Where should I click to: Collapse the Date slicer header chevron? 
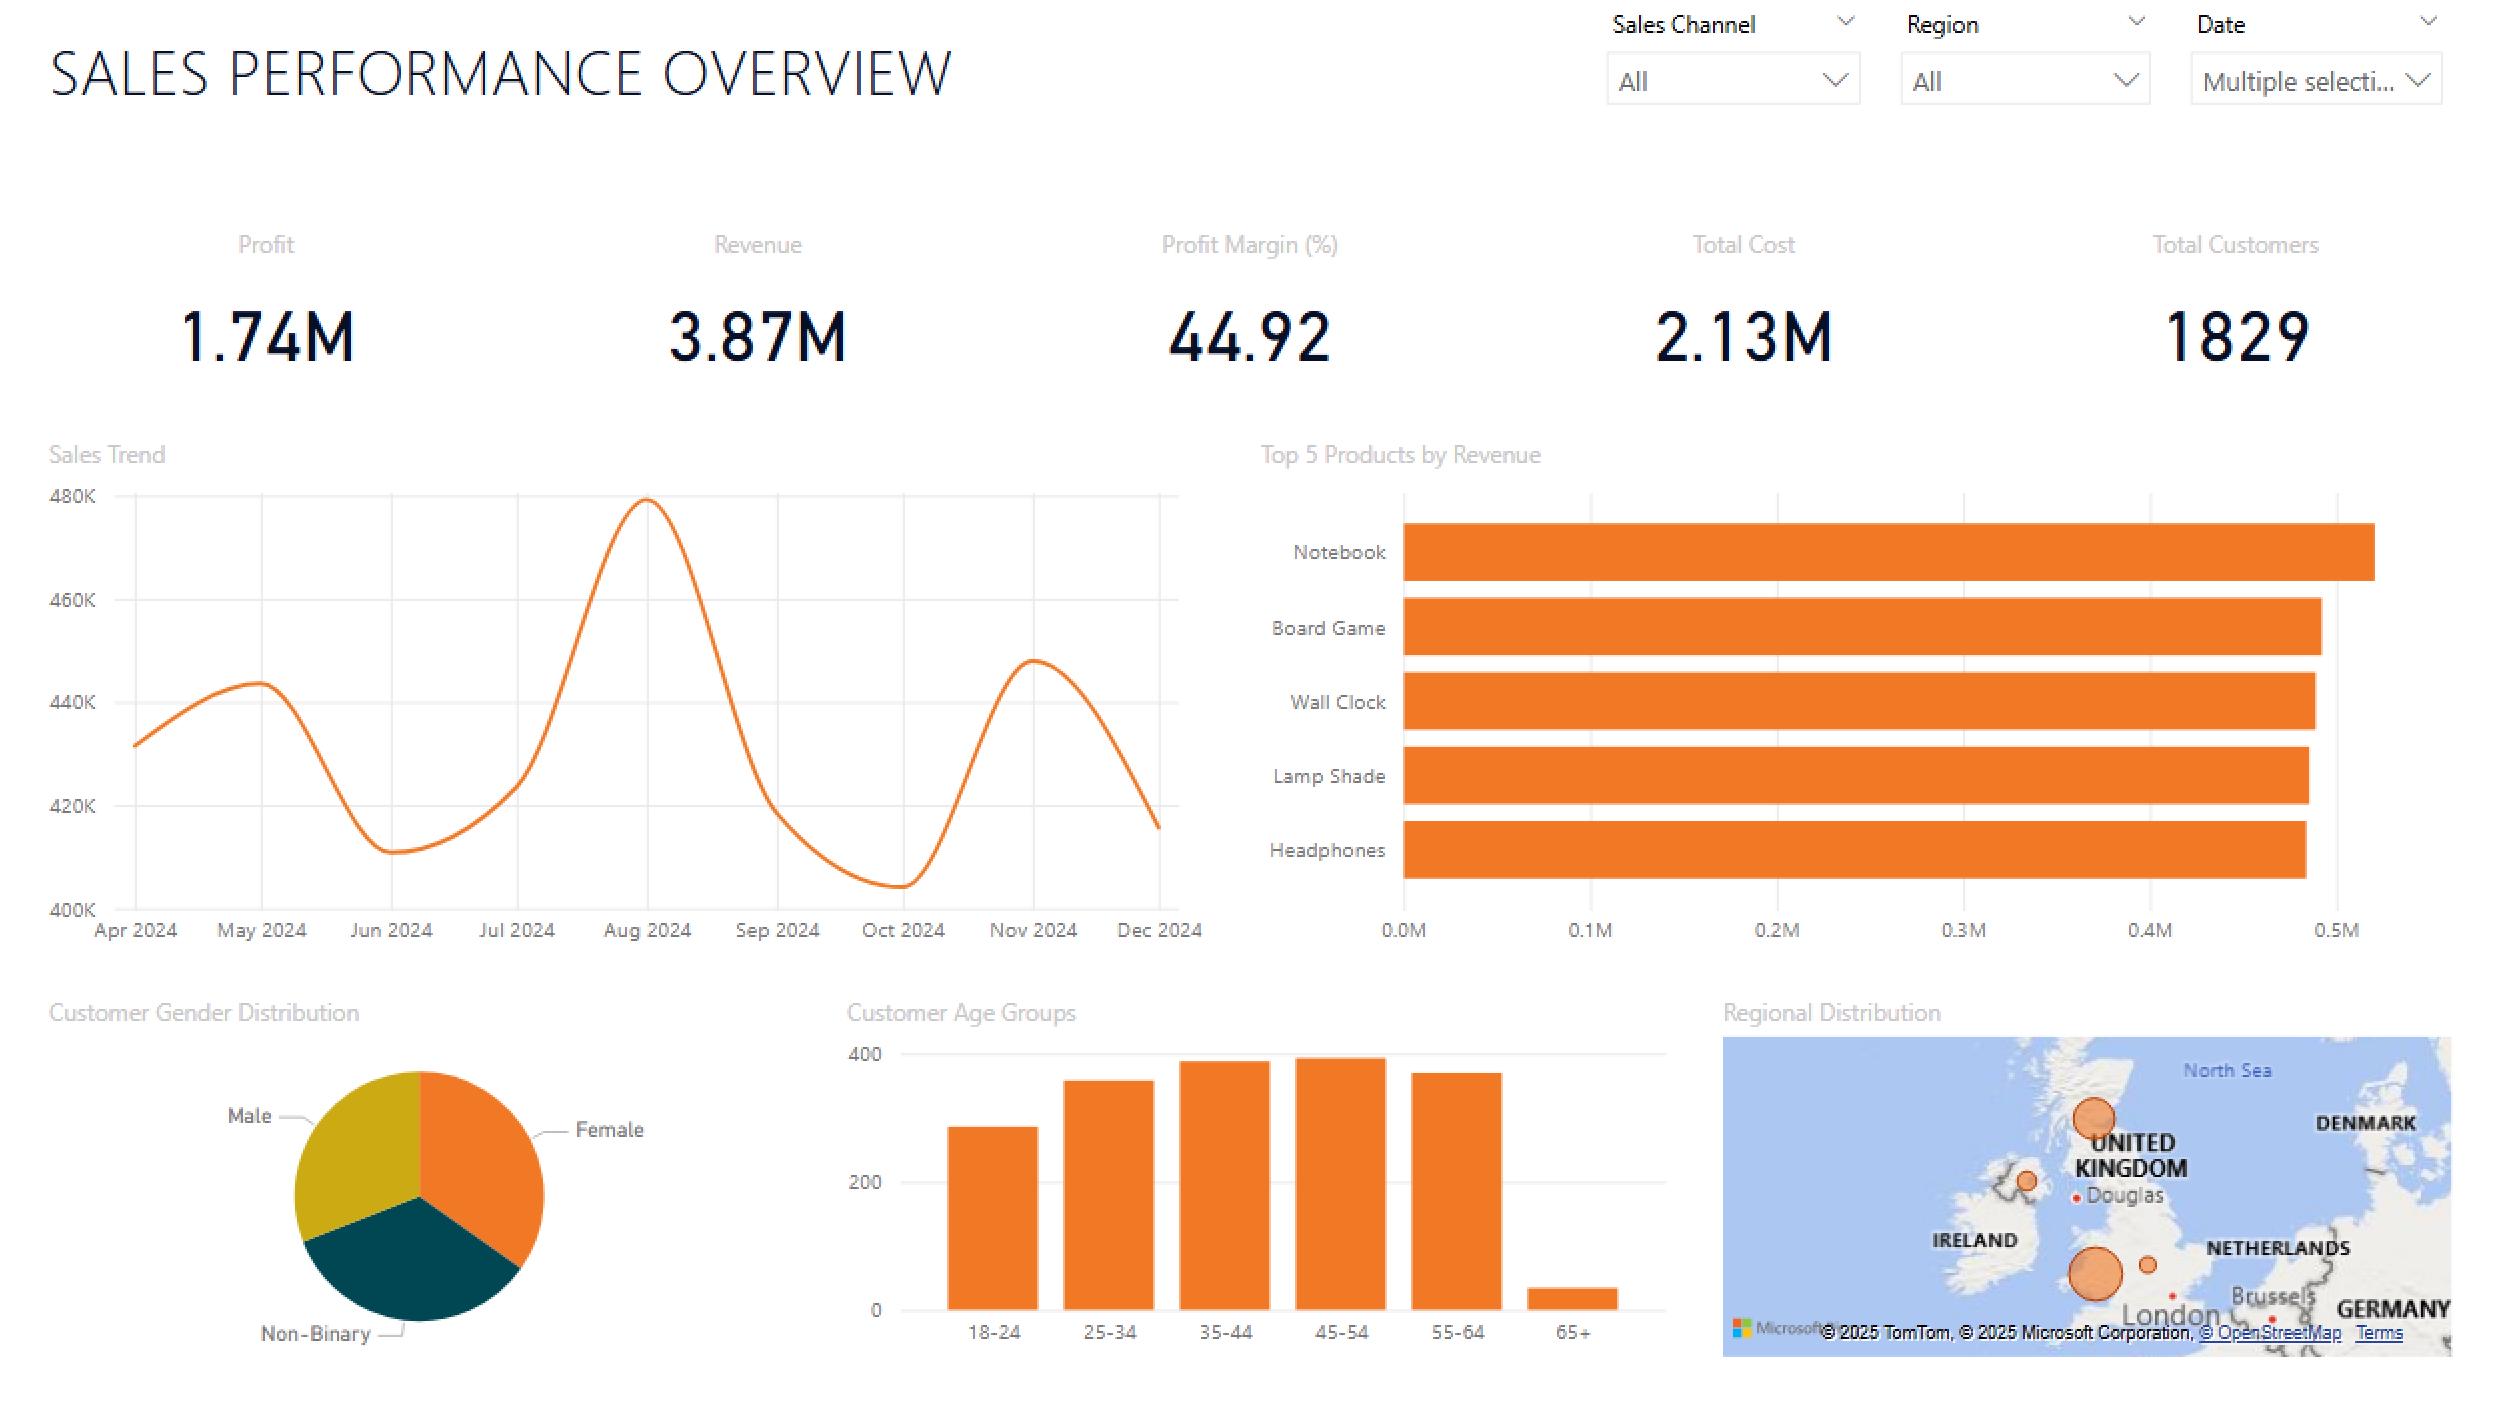(x=2428, y=22)
